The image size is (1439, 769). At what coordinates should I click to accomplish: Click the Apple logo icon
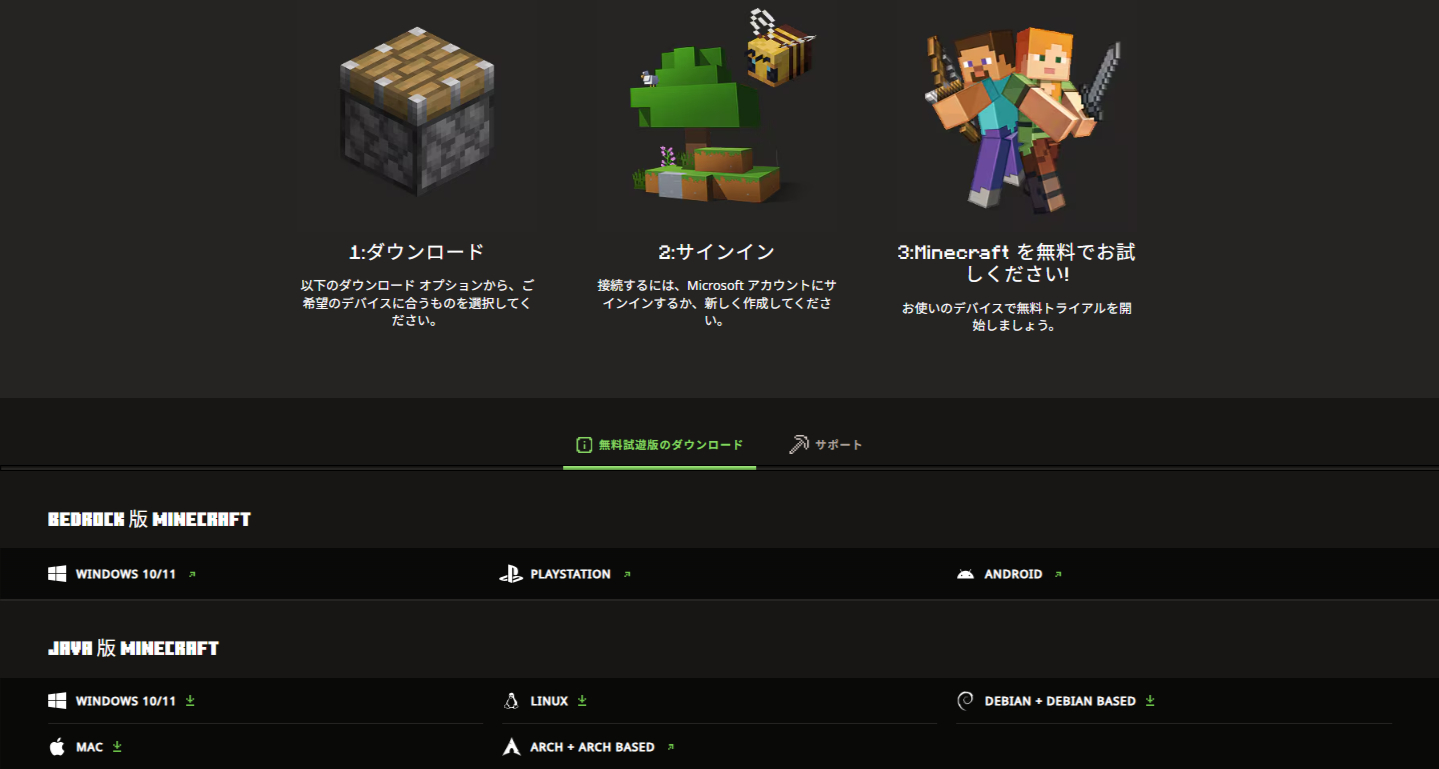pos(57,746)
